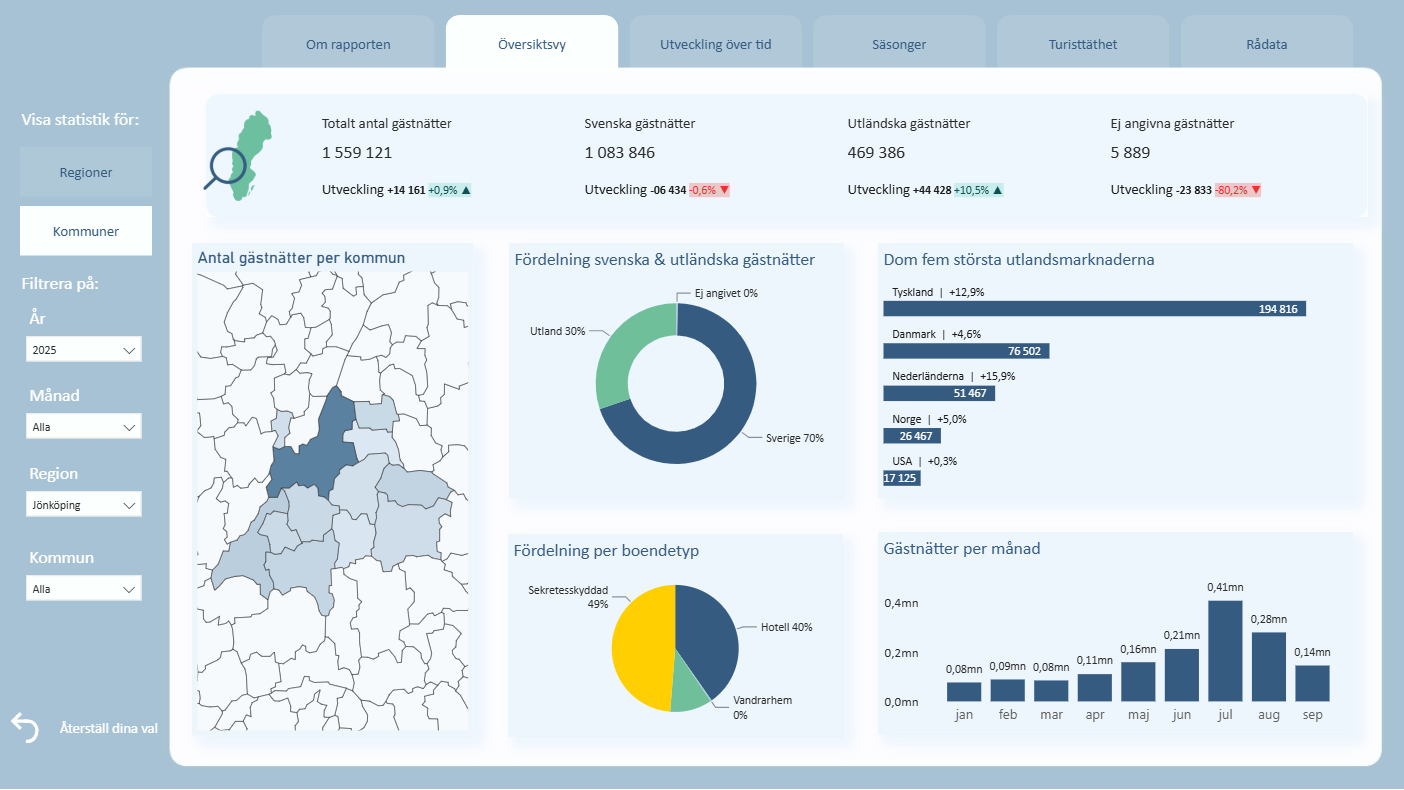Expand the Kommun filter dropdown

click(x=84, y=589)
